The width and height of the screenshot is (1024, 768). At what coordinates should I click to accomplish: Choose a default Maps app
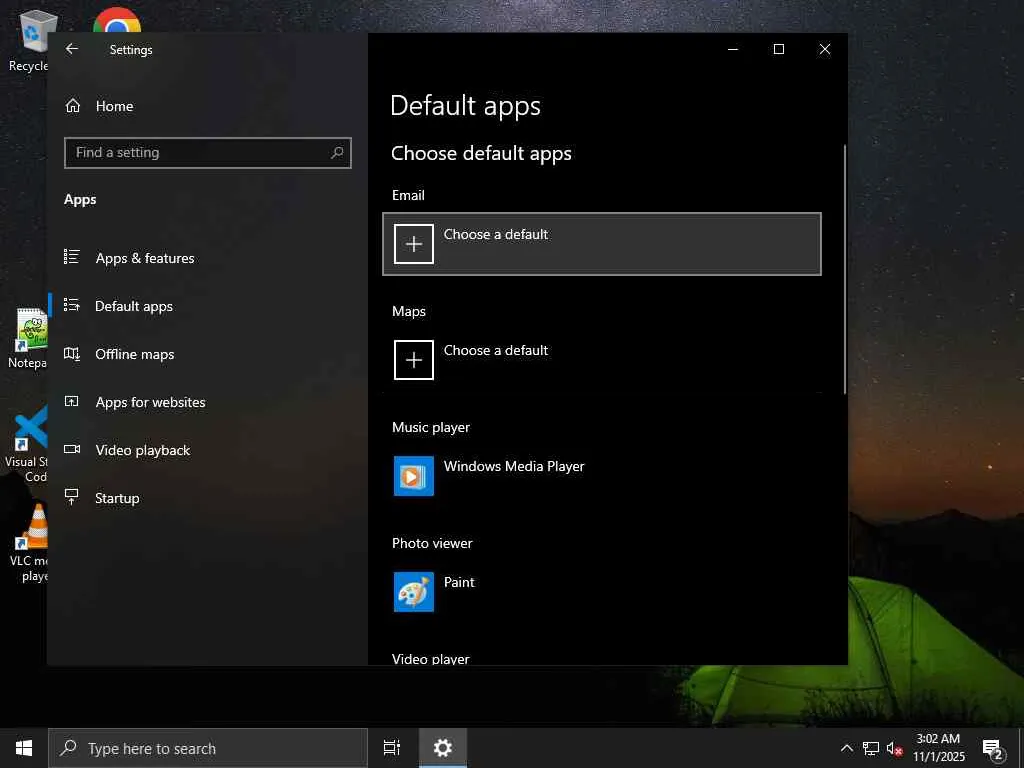(x=601, y=360)
